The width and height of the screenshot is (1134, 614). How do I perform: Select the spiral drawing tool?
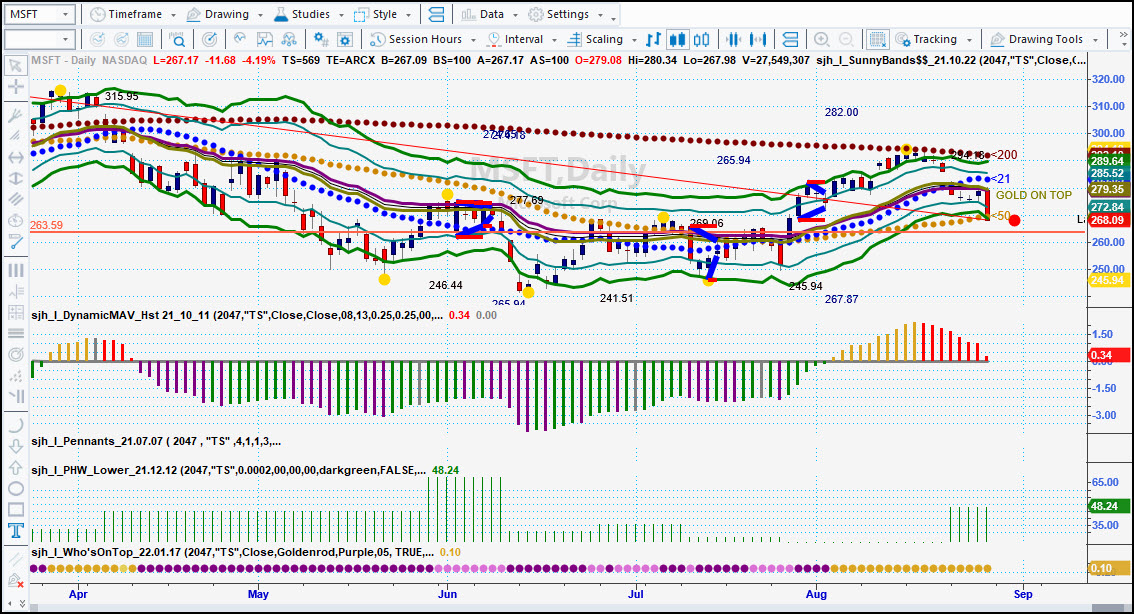point(14,354)
